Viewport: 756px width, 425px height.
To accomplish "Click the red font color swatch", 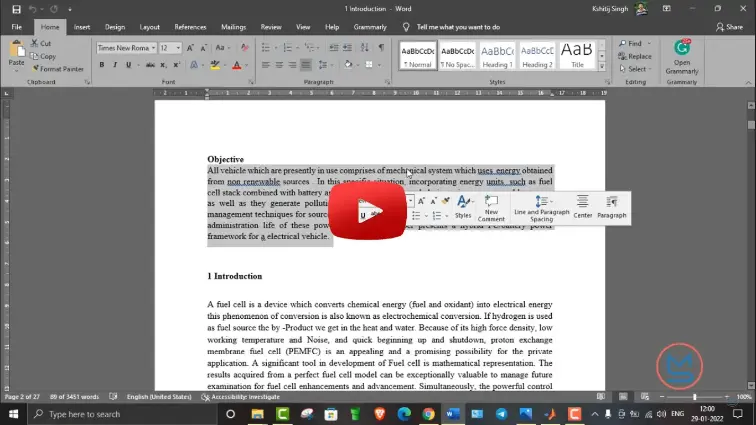I will (x=237, y=65).
